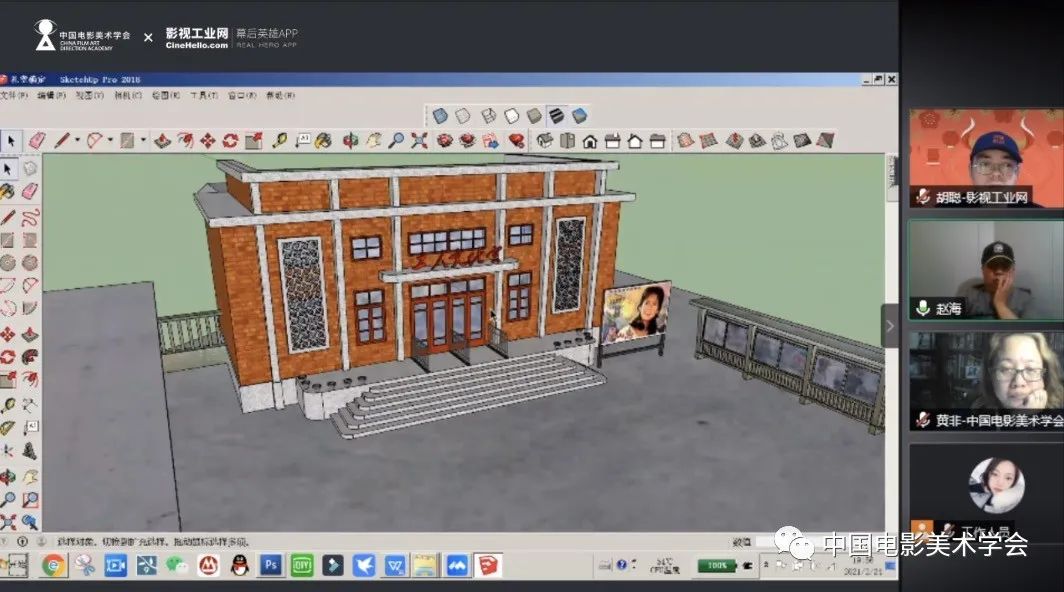This screenshot has width=1064, height=592.
Task: Open the 窗口(W) menu
Action: click(242, 96)
